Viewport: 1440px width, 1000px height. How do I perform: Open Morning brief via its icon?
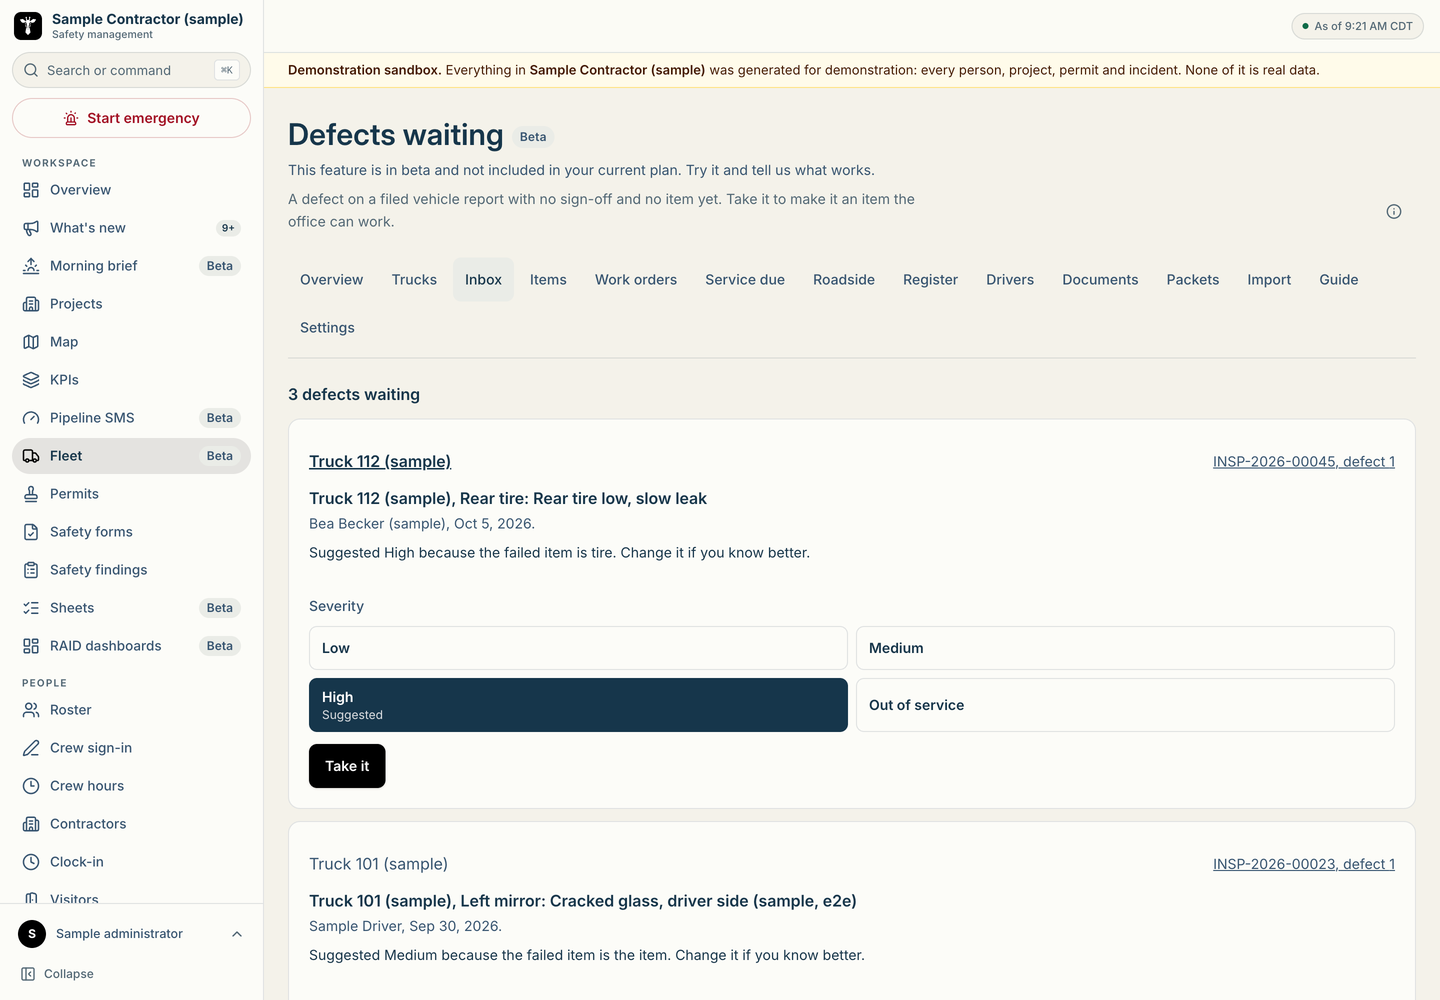point(31,266)
